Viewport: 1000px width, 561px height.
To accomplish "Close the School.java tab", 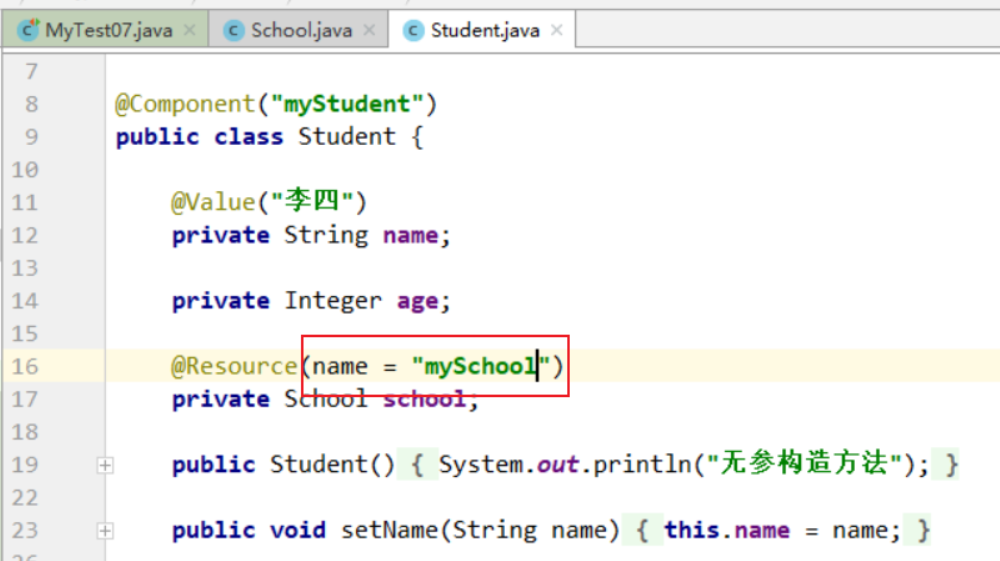I will (369, 30).
